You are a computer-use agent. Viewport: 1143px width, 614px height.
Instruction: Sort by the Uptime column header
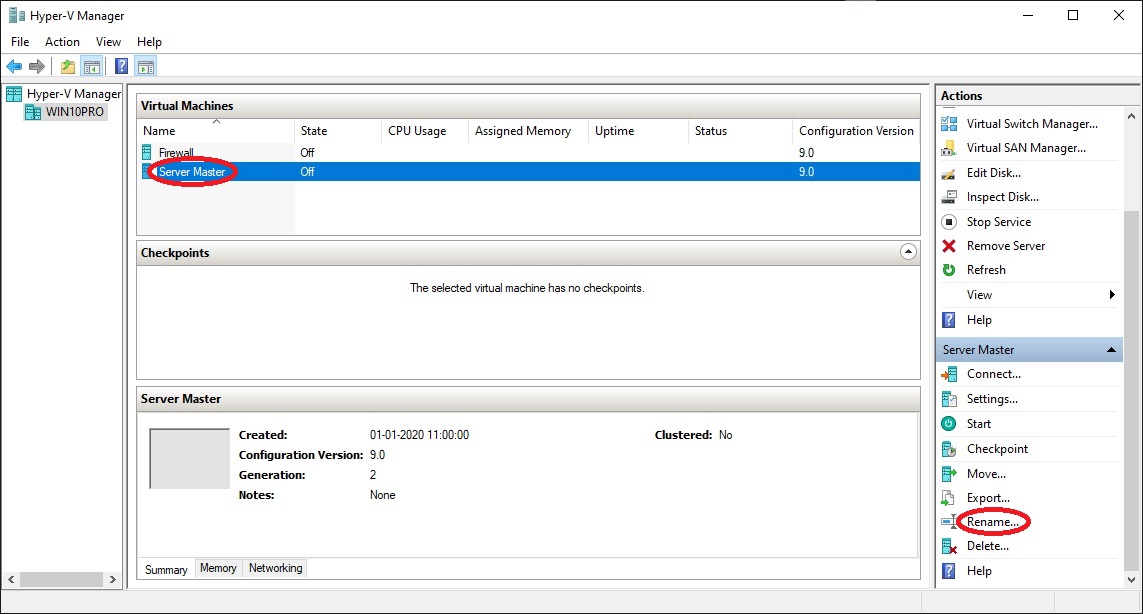[639, 131]
